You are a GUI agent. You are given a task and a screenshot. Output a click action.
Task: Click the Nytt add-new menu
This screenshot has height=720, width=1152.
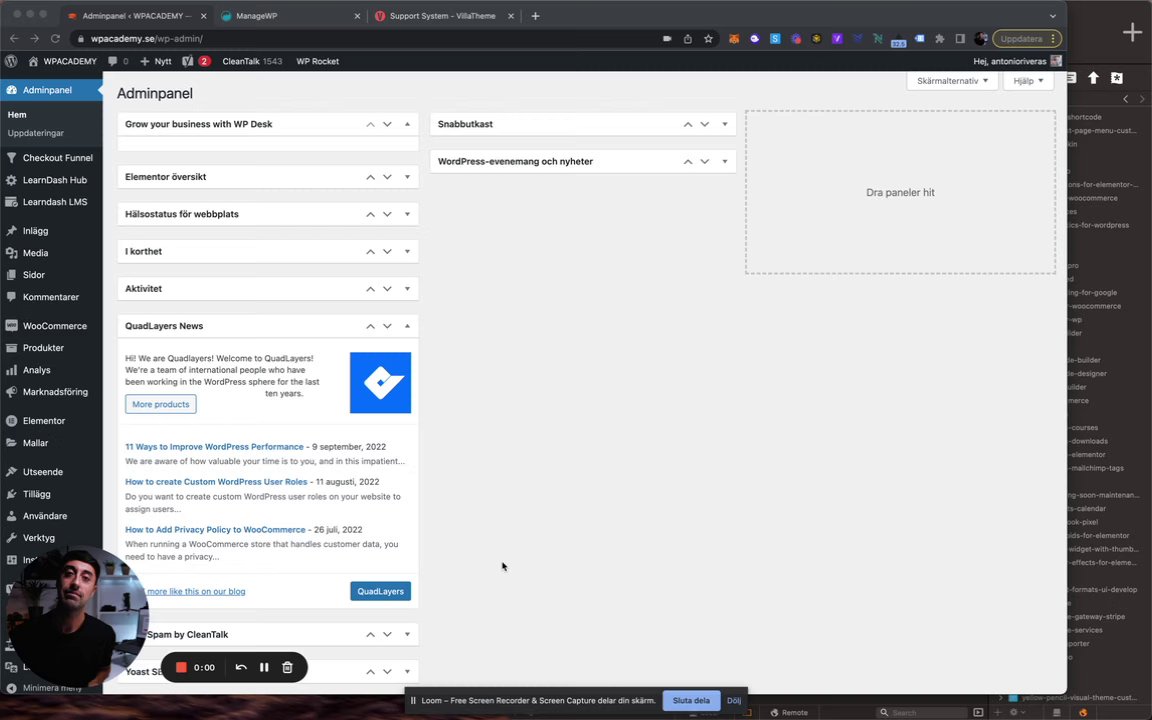156,61
